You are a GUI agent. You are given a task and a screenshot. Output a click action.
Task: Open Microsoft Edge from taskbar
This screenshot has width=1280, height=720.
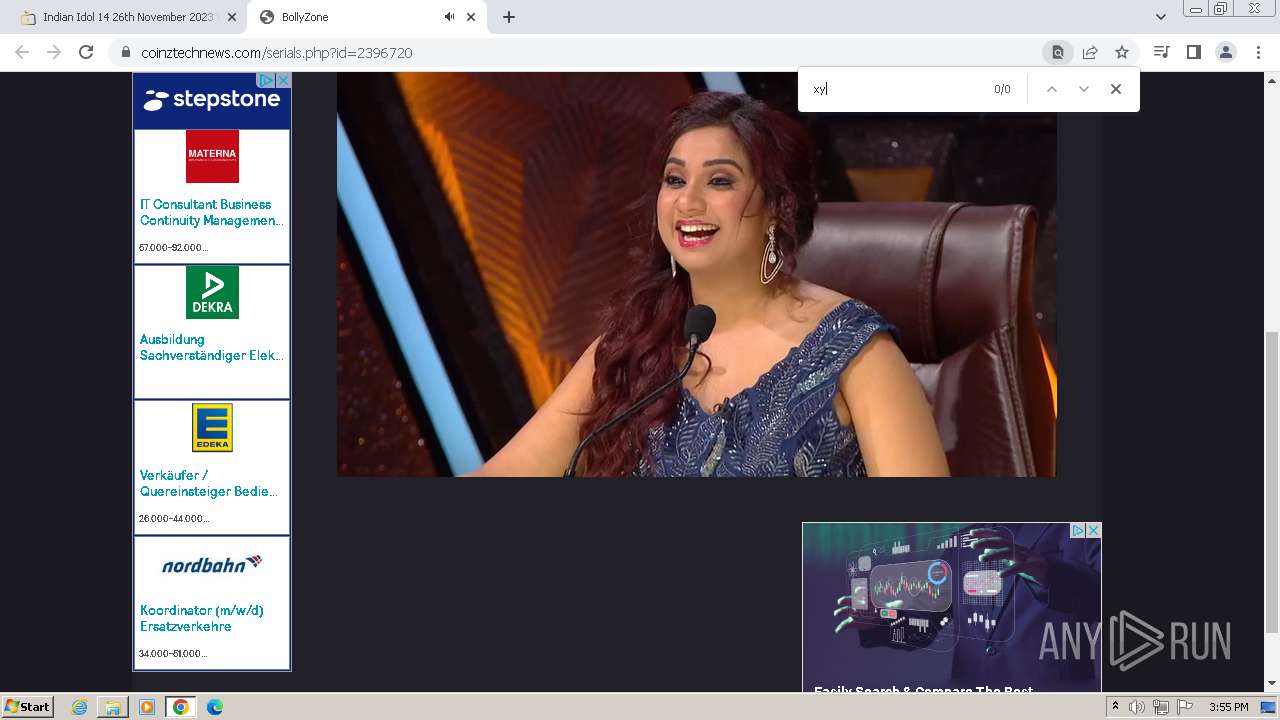coord(214,707)
